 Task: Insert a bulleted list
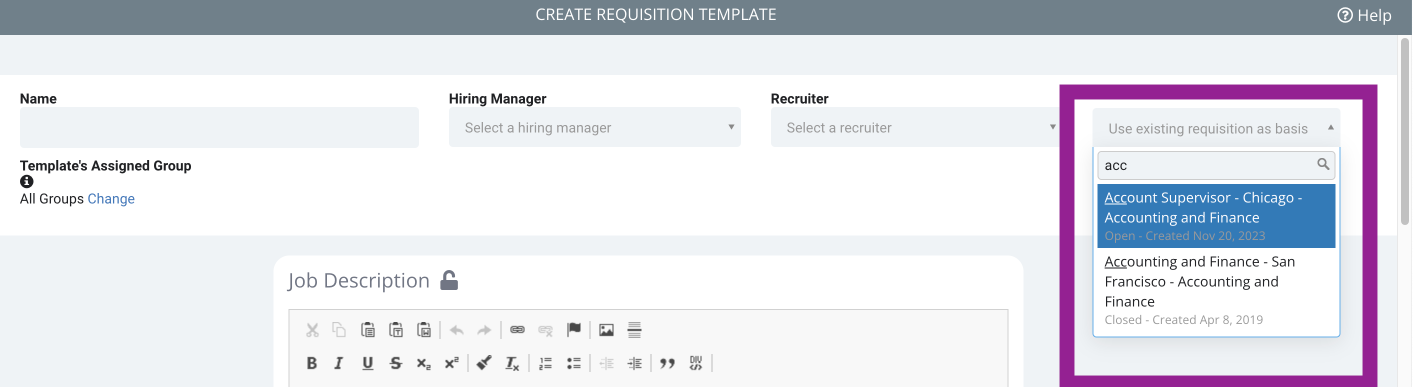click(x=574, y=363)
